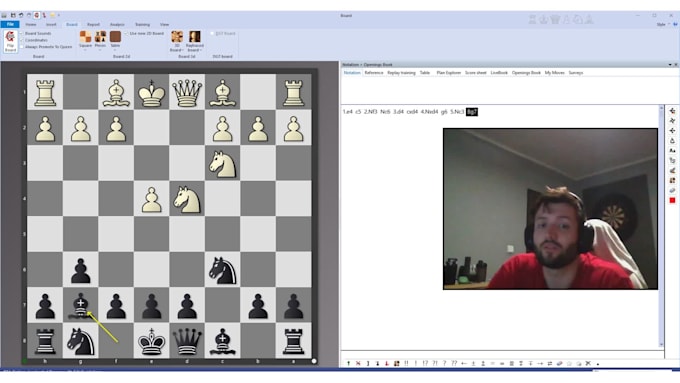
Task: Click the topmost icon in the right-hand side toolbar
Action: [672, 111]
